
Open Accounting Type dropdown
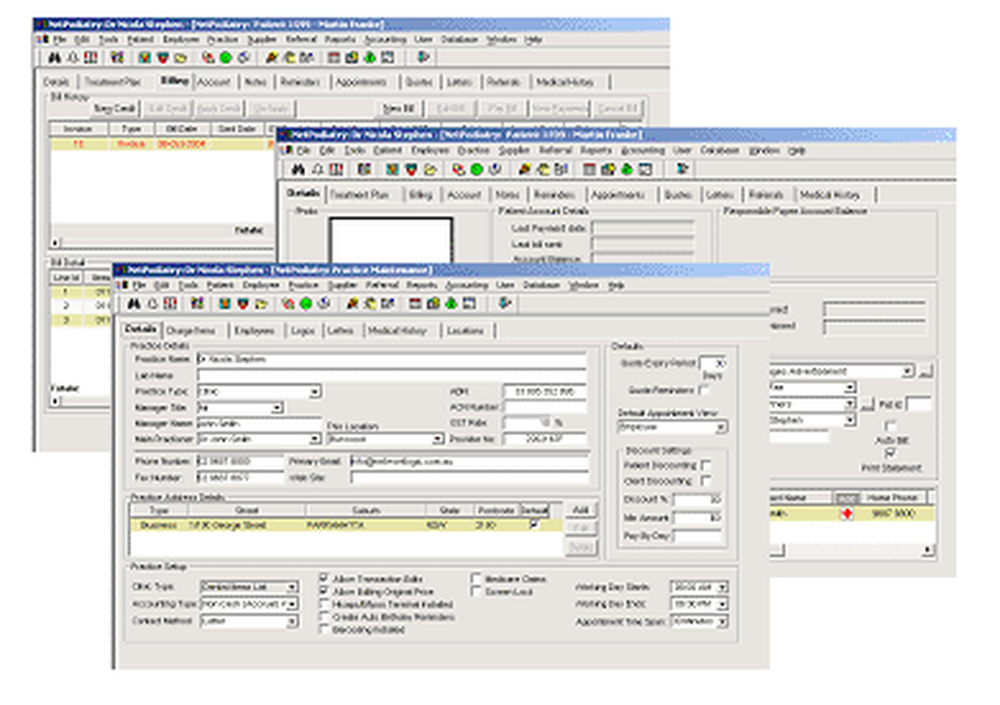(292, 604)
